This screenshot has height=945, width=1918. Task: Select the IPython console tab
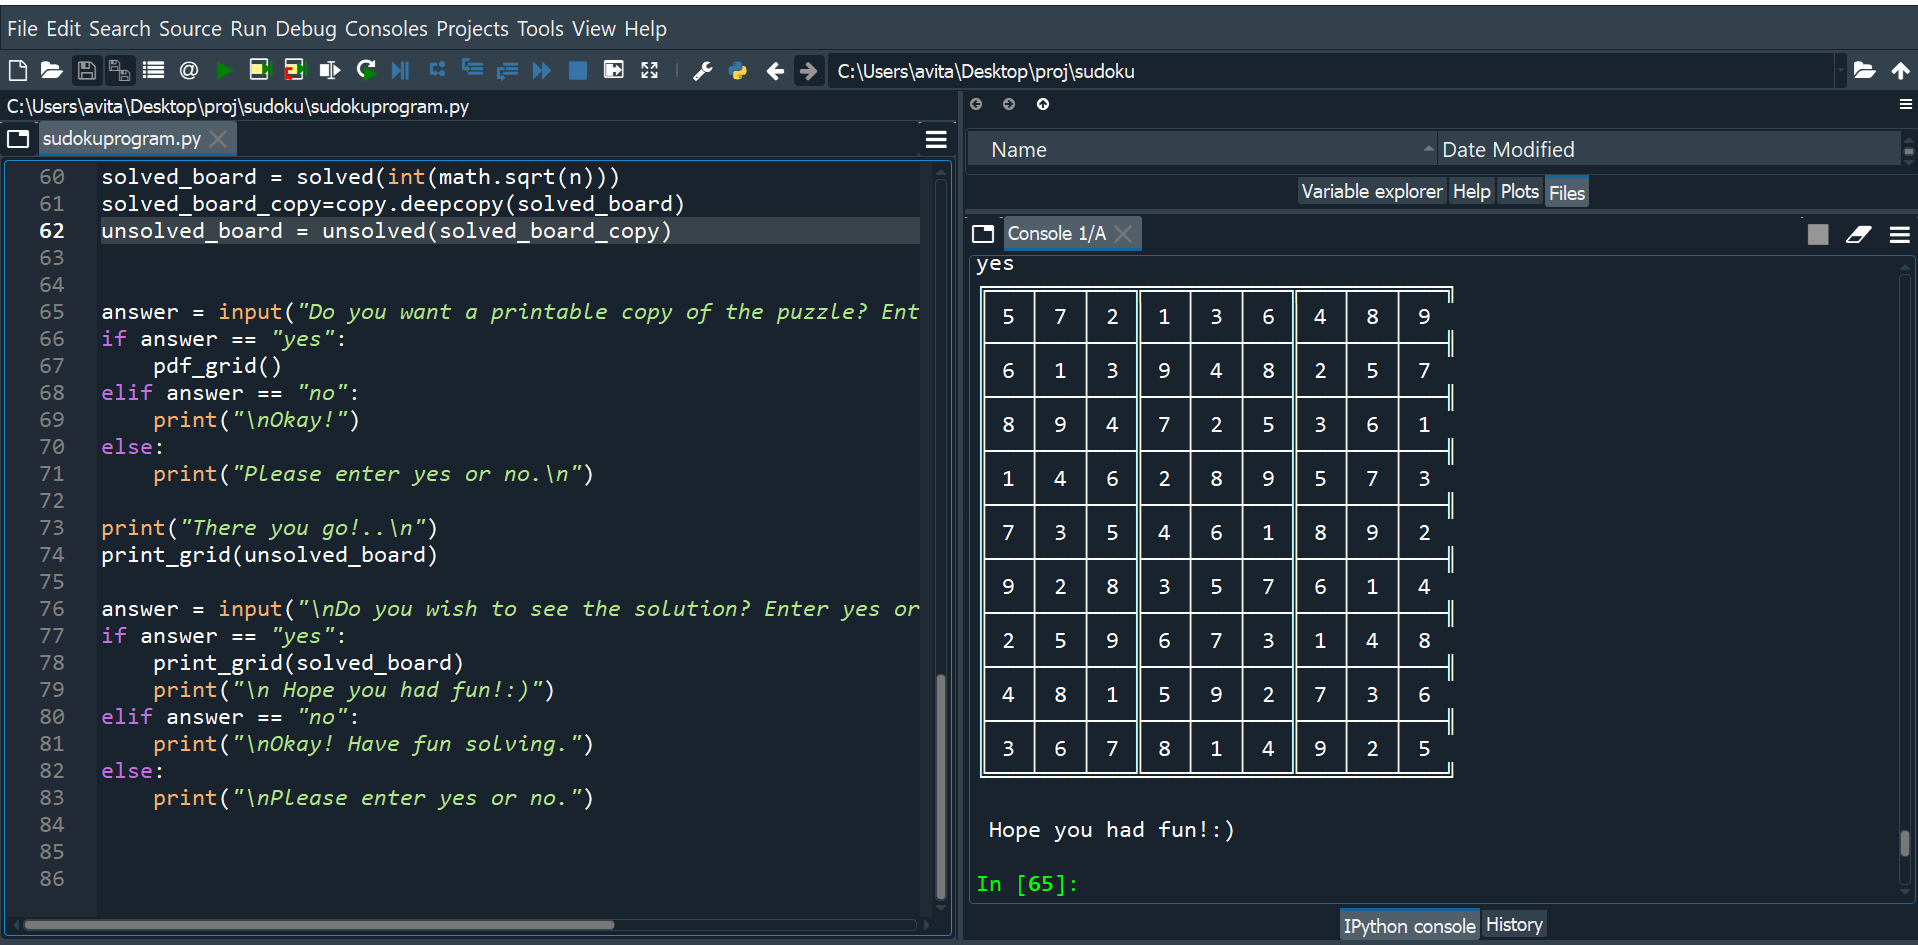1409,926
